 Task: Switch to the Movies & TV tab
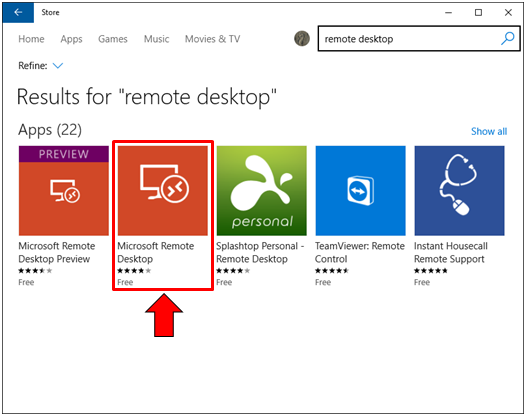pyautogui.click(x=213, y=39)
